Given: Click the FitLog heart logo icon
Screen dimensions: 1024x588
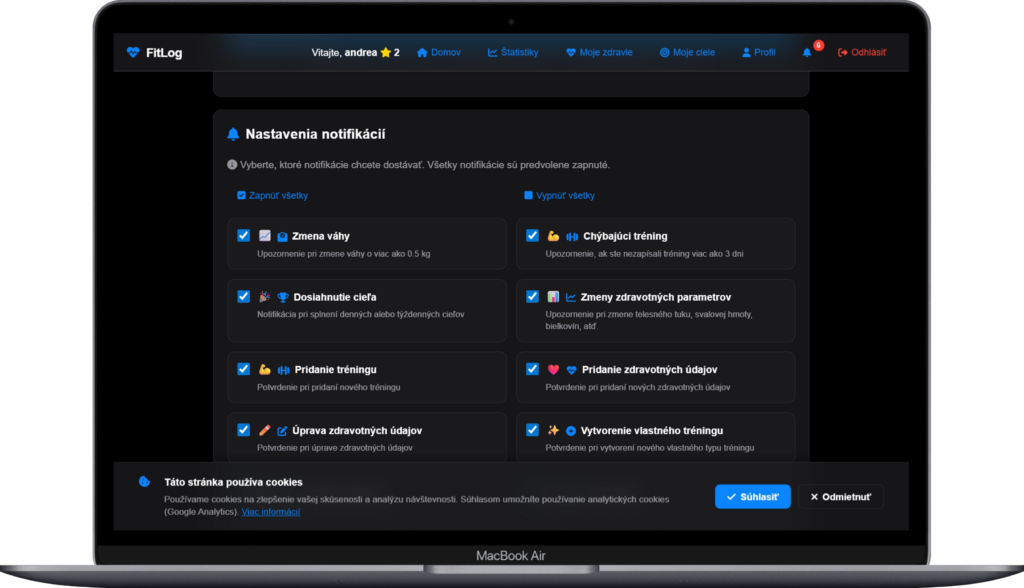Looking at the screenshot, I should [133, 53].
